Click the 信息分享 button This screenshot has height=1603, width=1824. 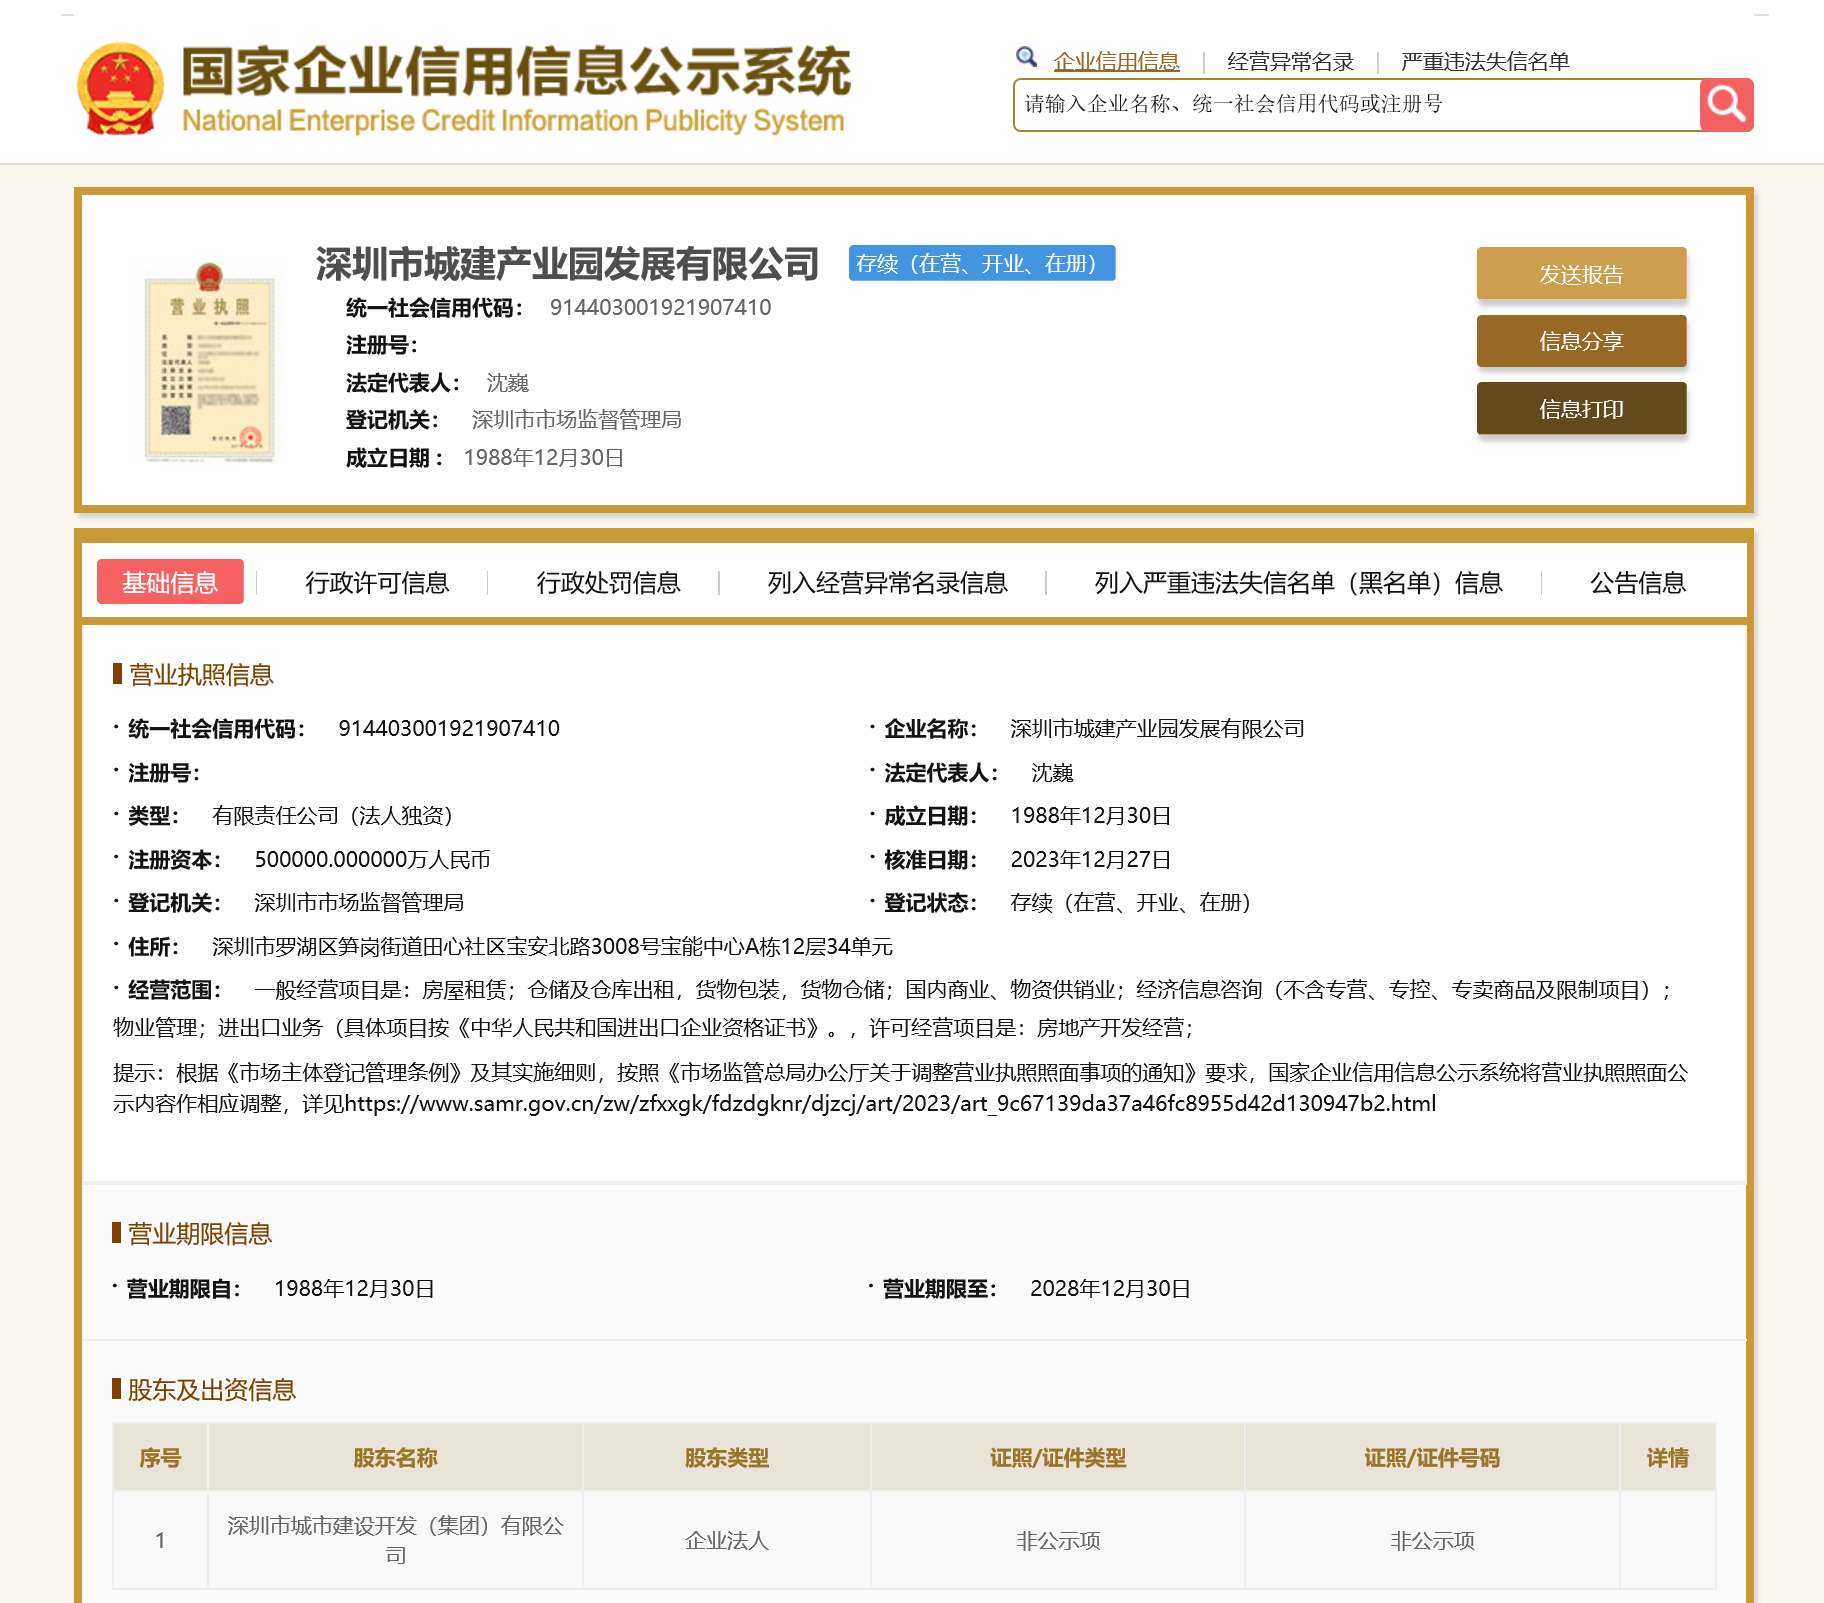coord(1581,341)
